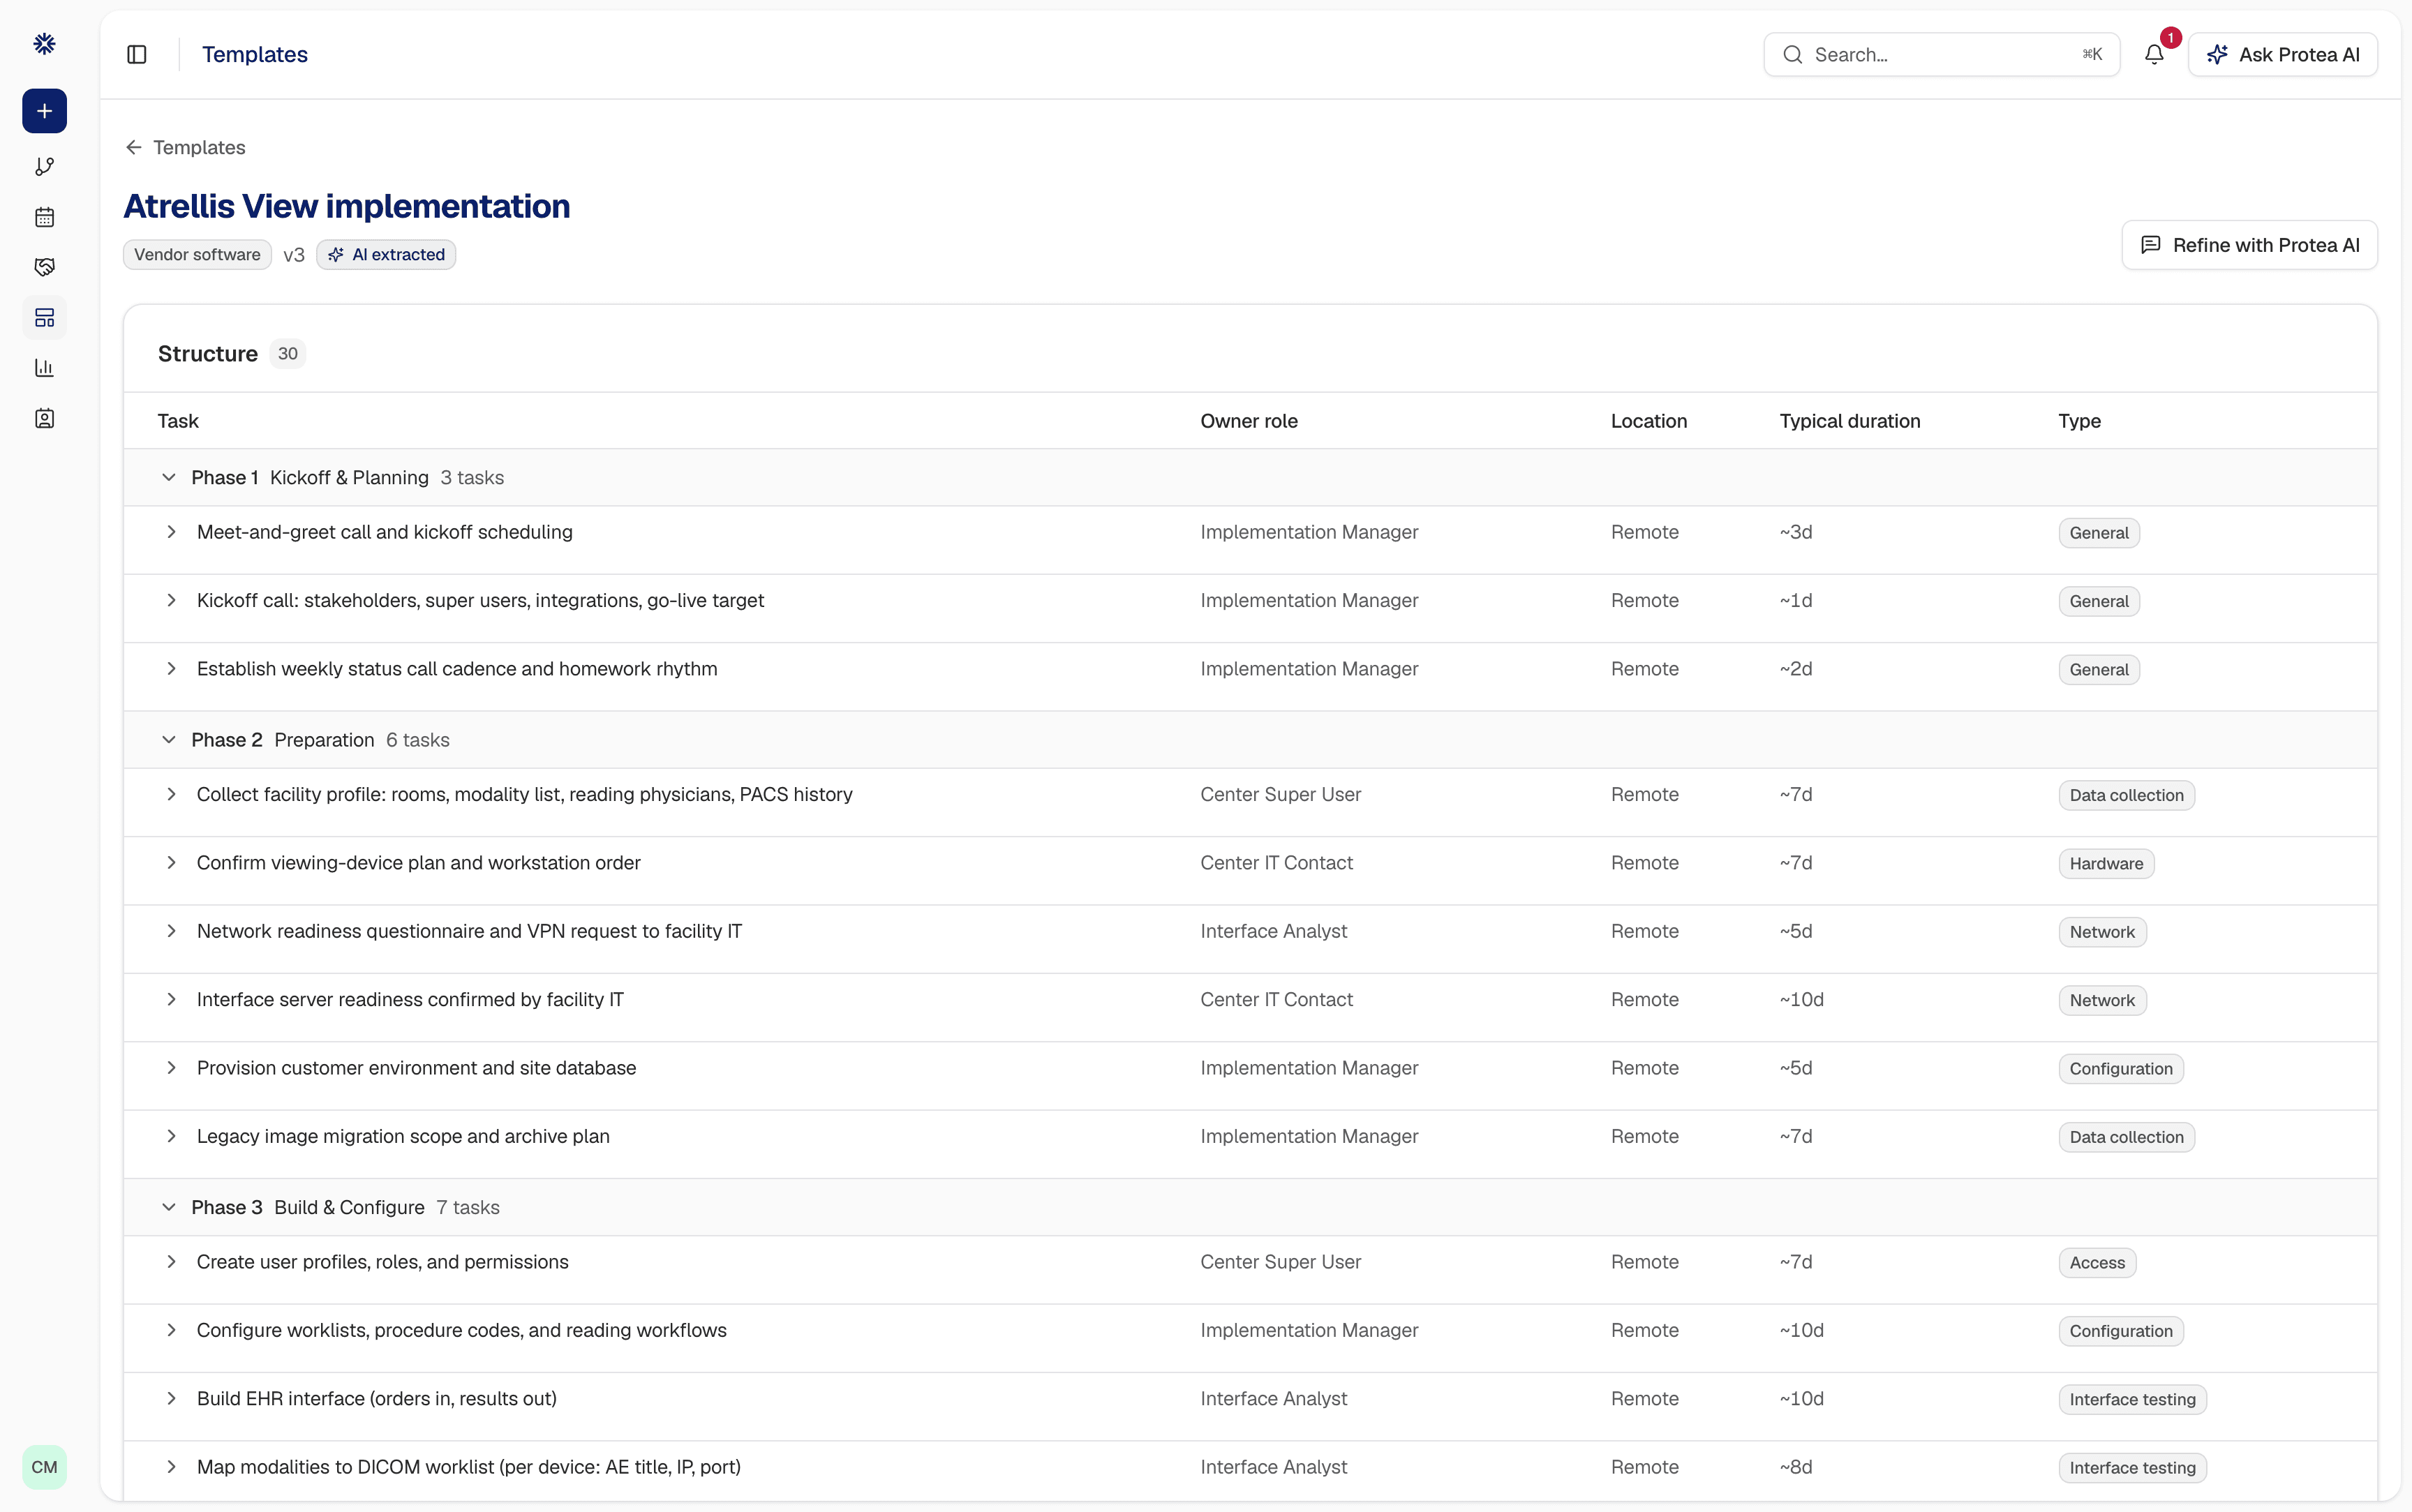Click the Templates header title
Viewport: 2412px width, 1512px height.
pyautogui.click(x=255, y=54)
